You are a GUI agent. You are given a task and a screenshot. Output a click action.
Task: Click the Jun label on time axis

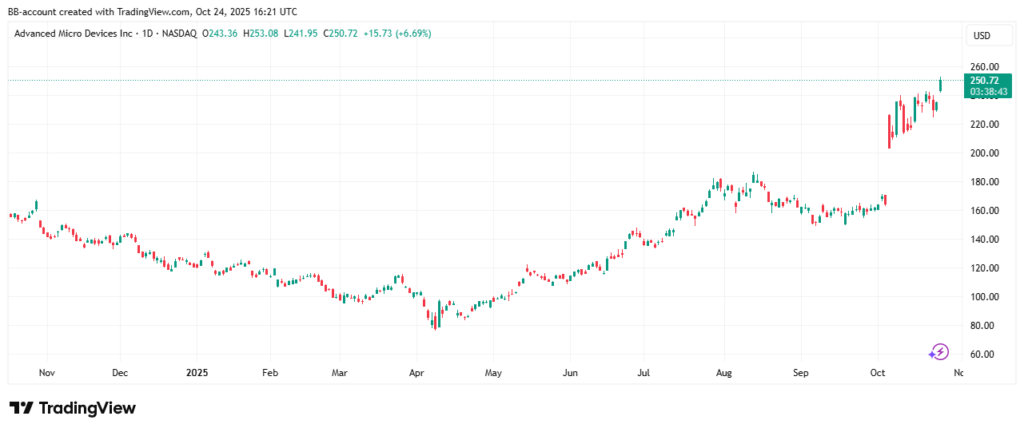coord(568,372)
